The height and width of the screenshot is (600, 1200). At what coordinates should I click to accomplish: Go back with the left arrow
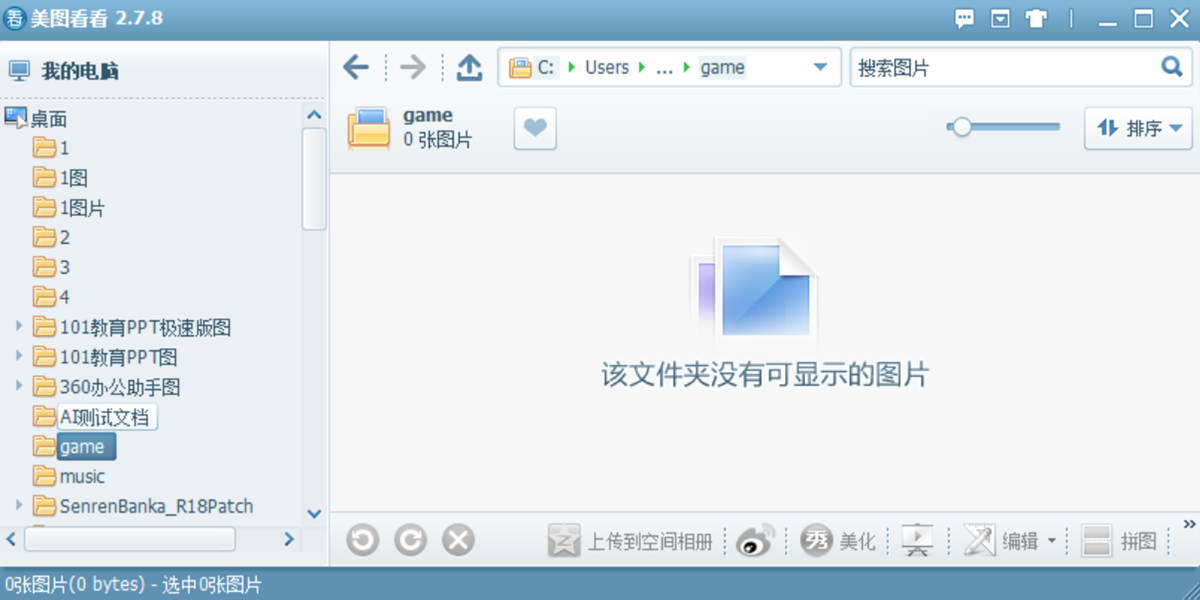[x=356, y=67]
